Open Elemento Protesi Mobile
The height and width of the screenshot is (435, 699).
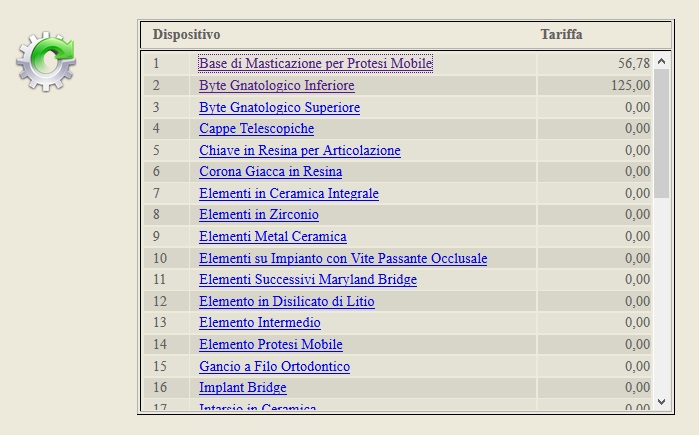[x=271, y=345]
